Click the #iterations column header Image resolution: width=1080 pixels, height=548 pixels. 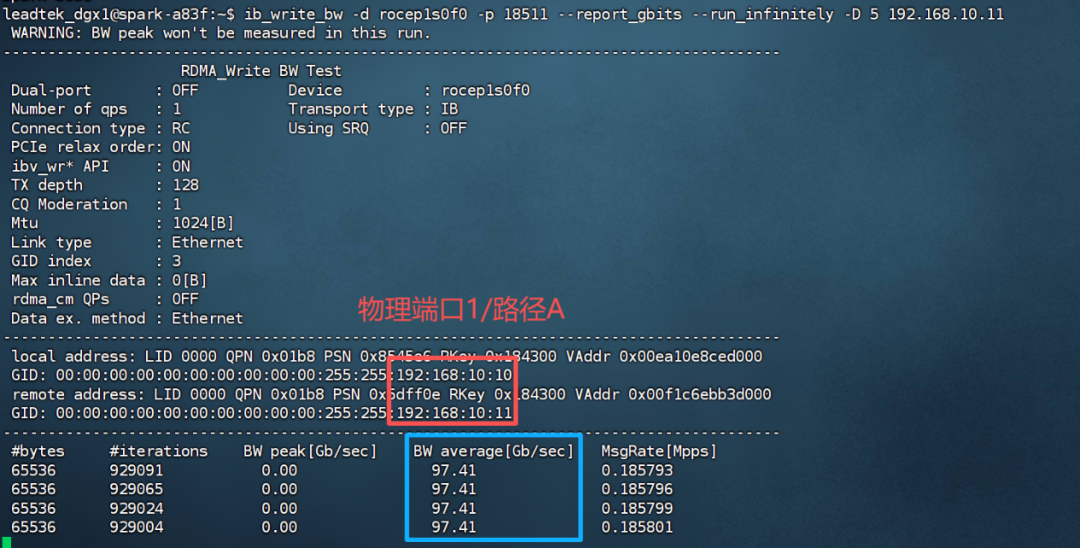click(158, 451)
